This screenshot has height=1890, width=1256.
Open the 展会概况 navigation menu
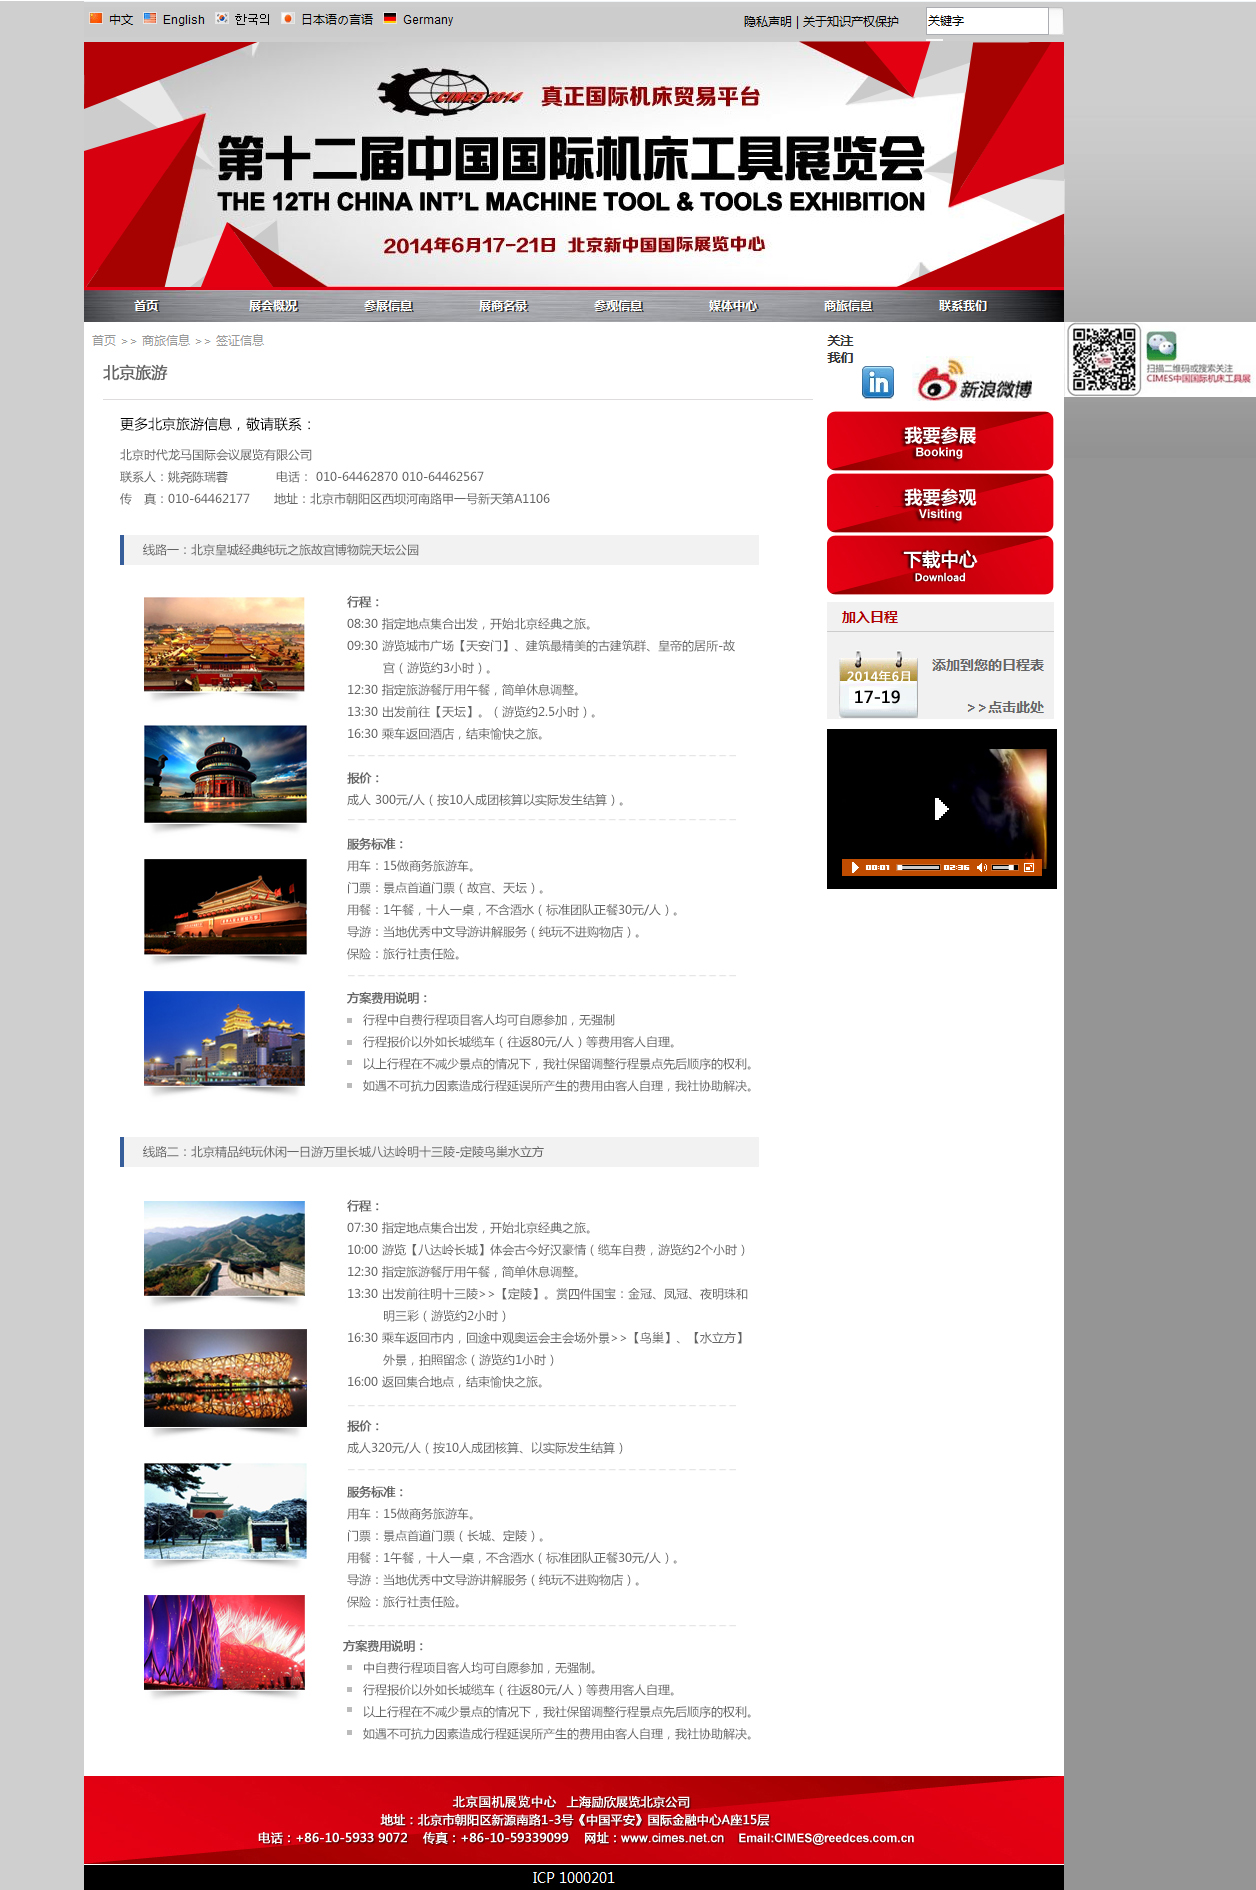[x=273, y=306]
